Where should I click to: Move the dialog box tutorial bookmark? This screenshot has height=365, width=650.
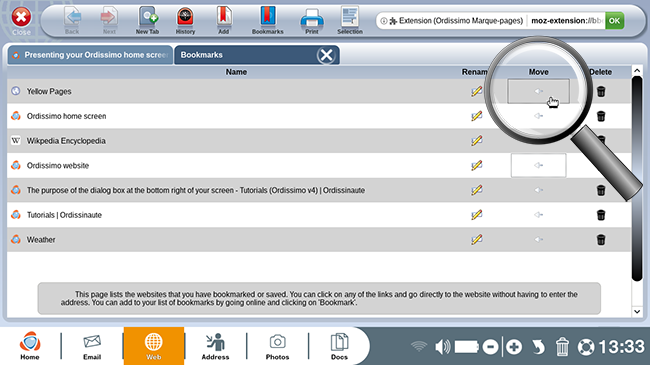538,190
